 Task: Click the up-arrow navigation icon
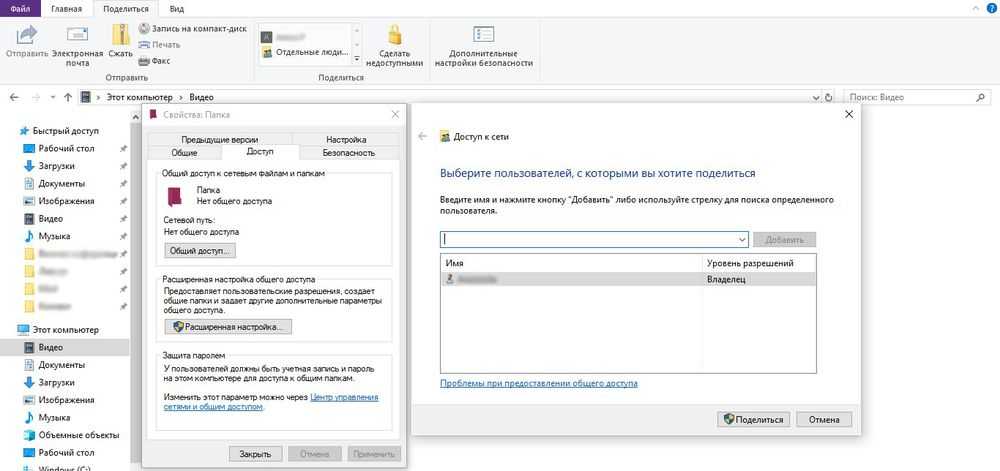pyautogui.click(x=67, y=97)
